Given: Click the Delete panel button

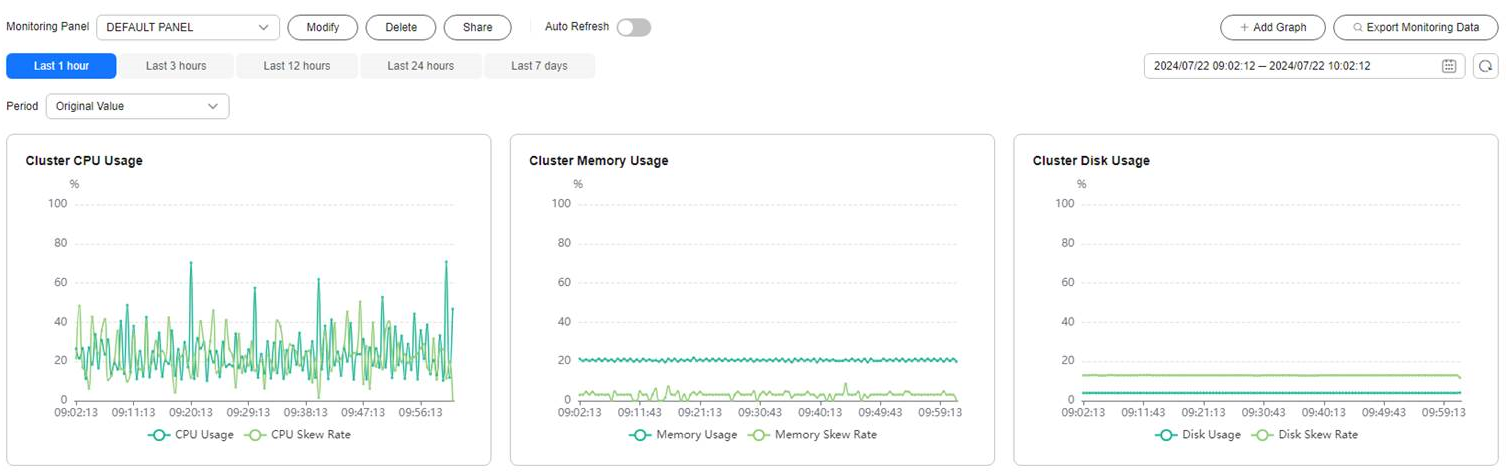Looking at the screenshot, I should (x=401, y=27).
